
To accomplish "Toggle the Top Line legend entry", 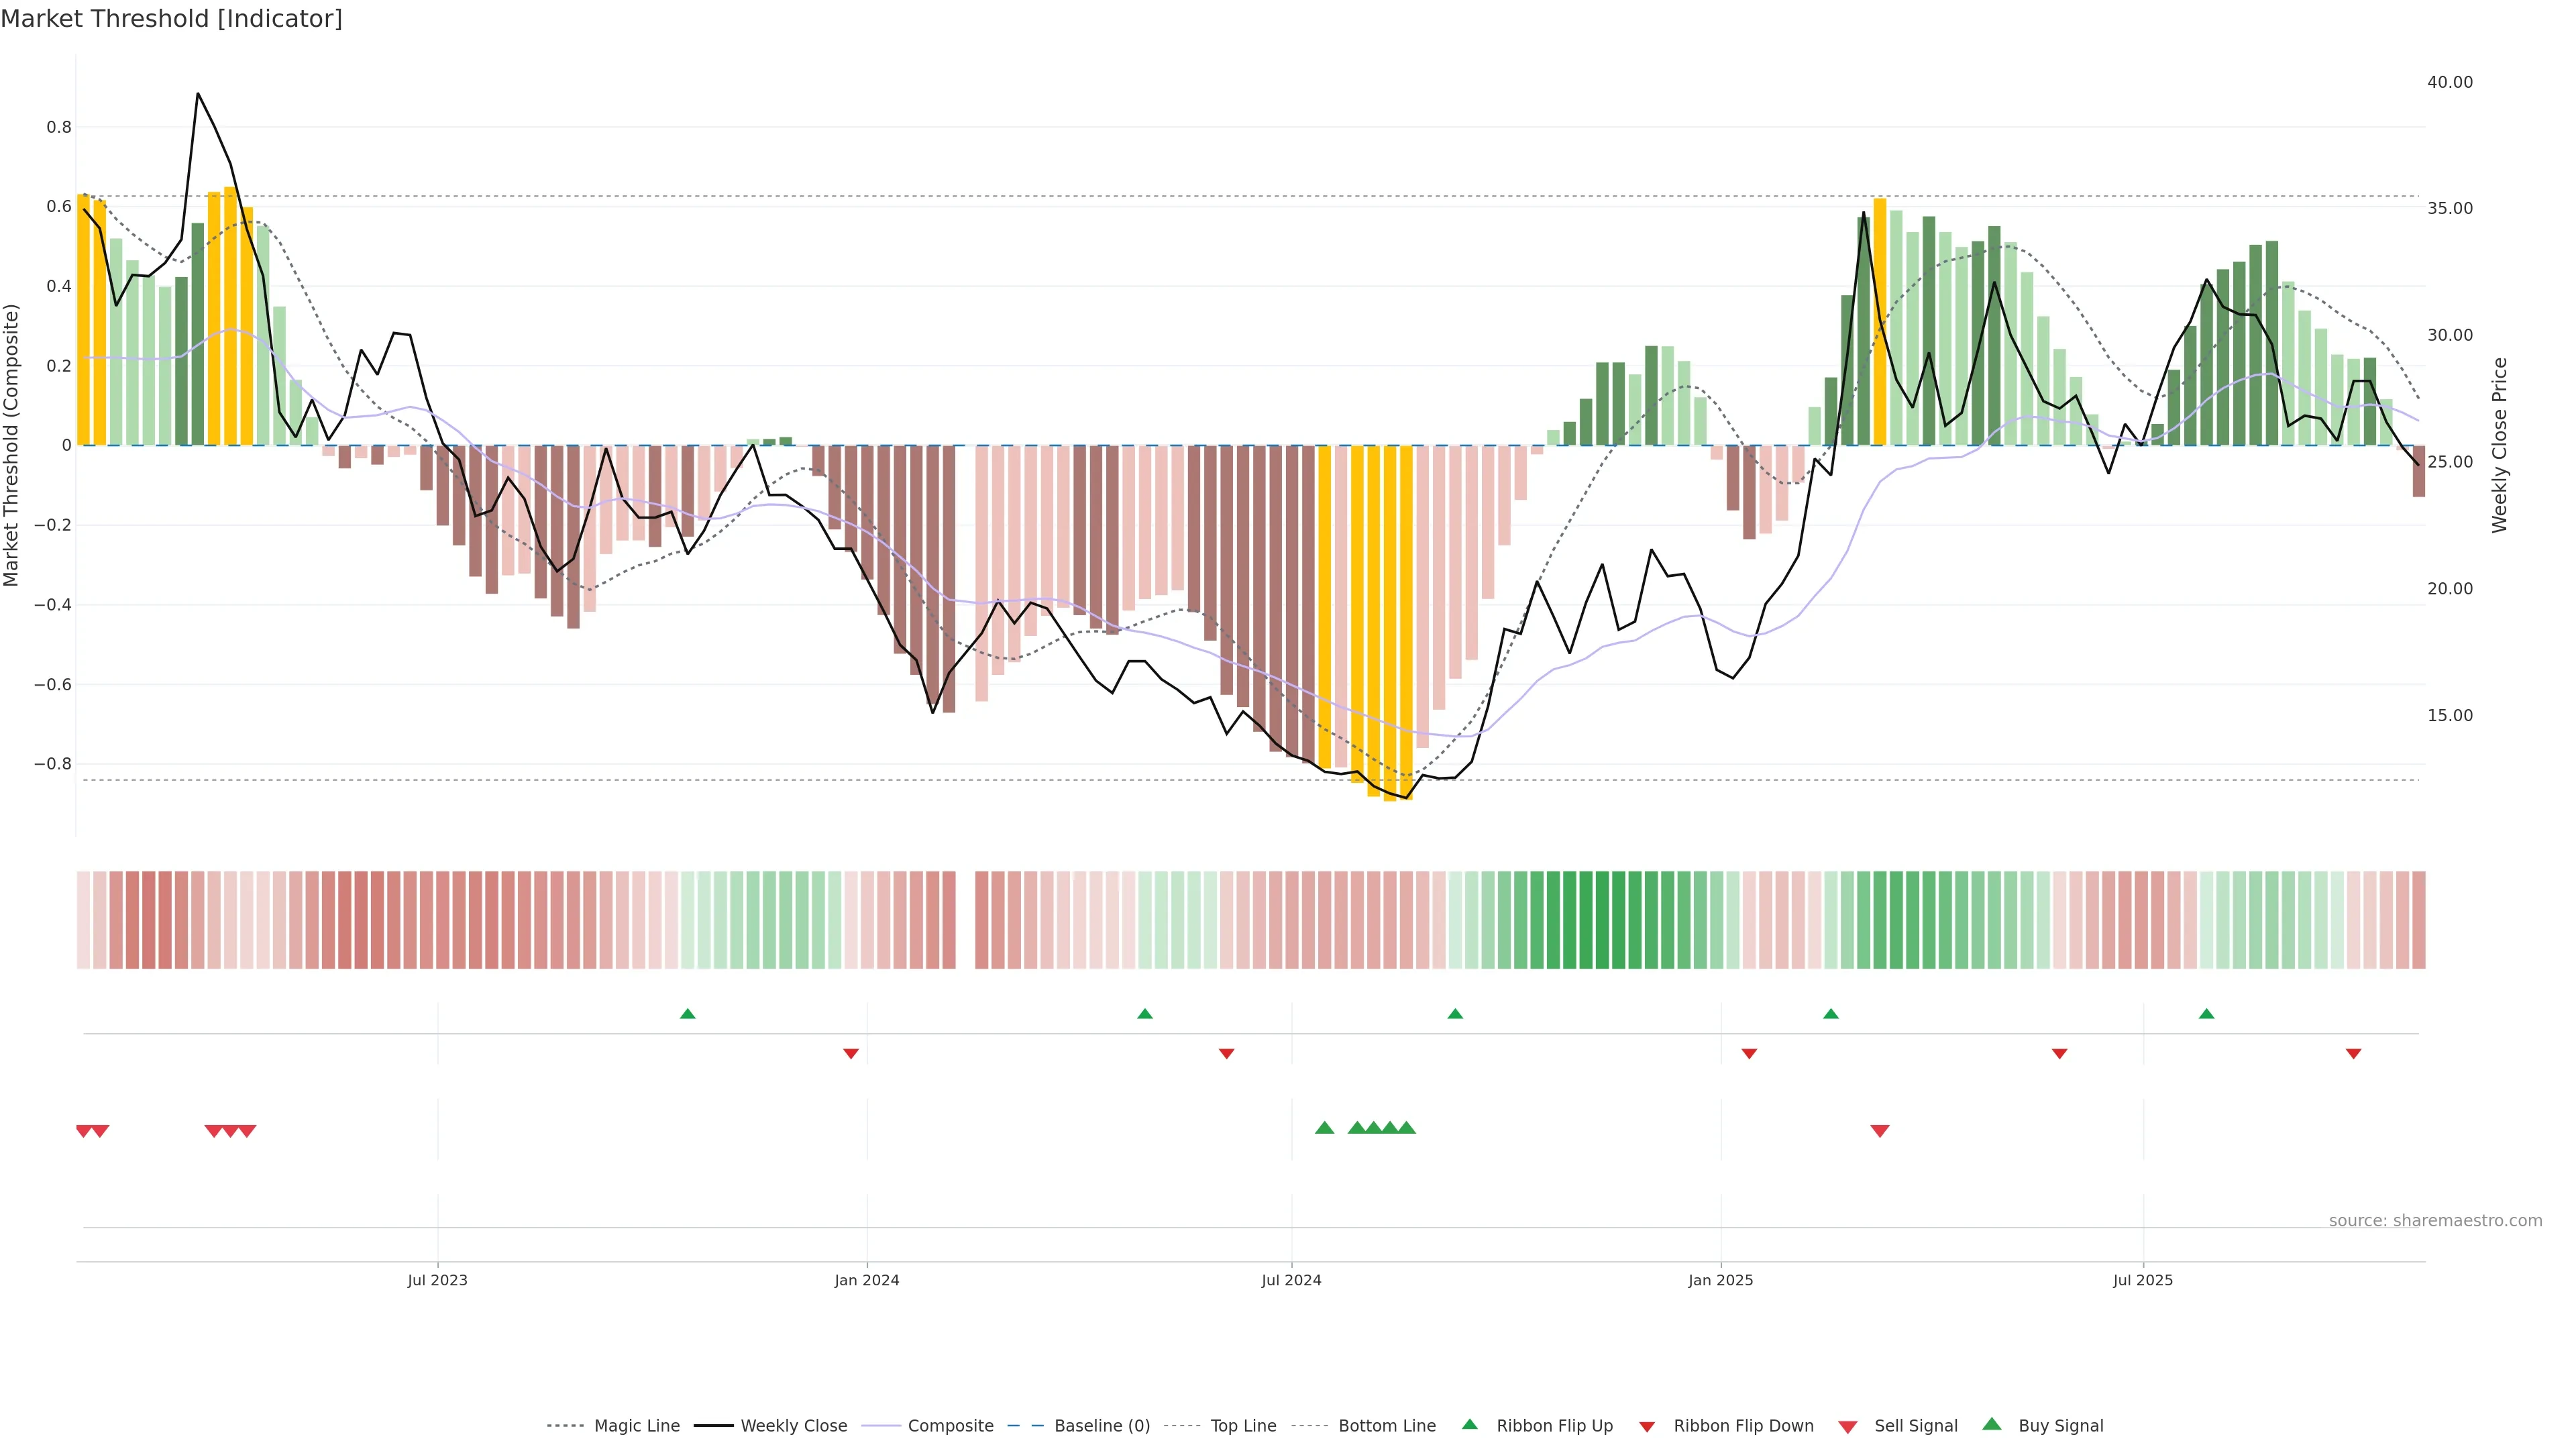I will pos(1243,1426).
